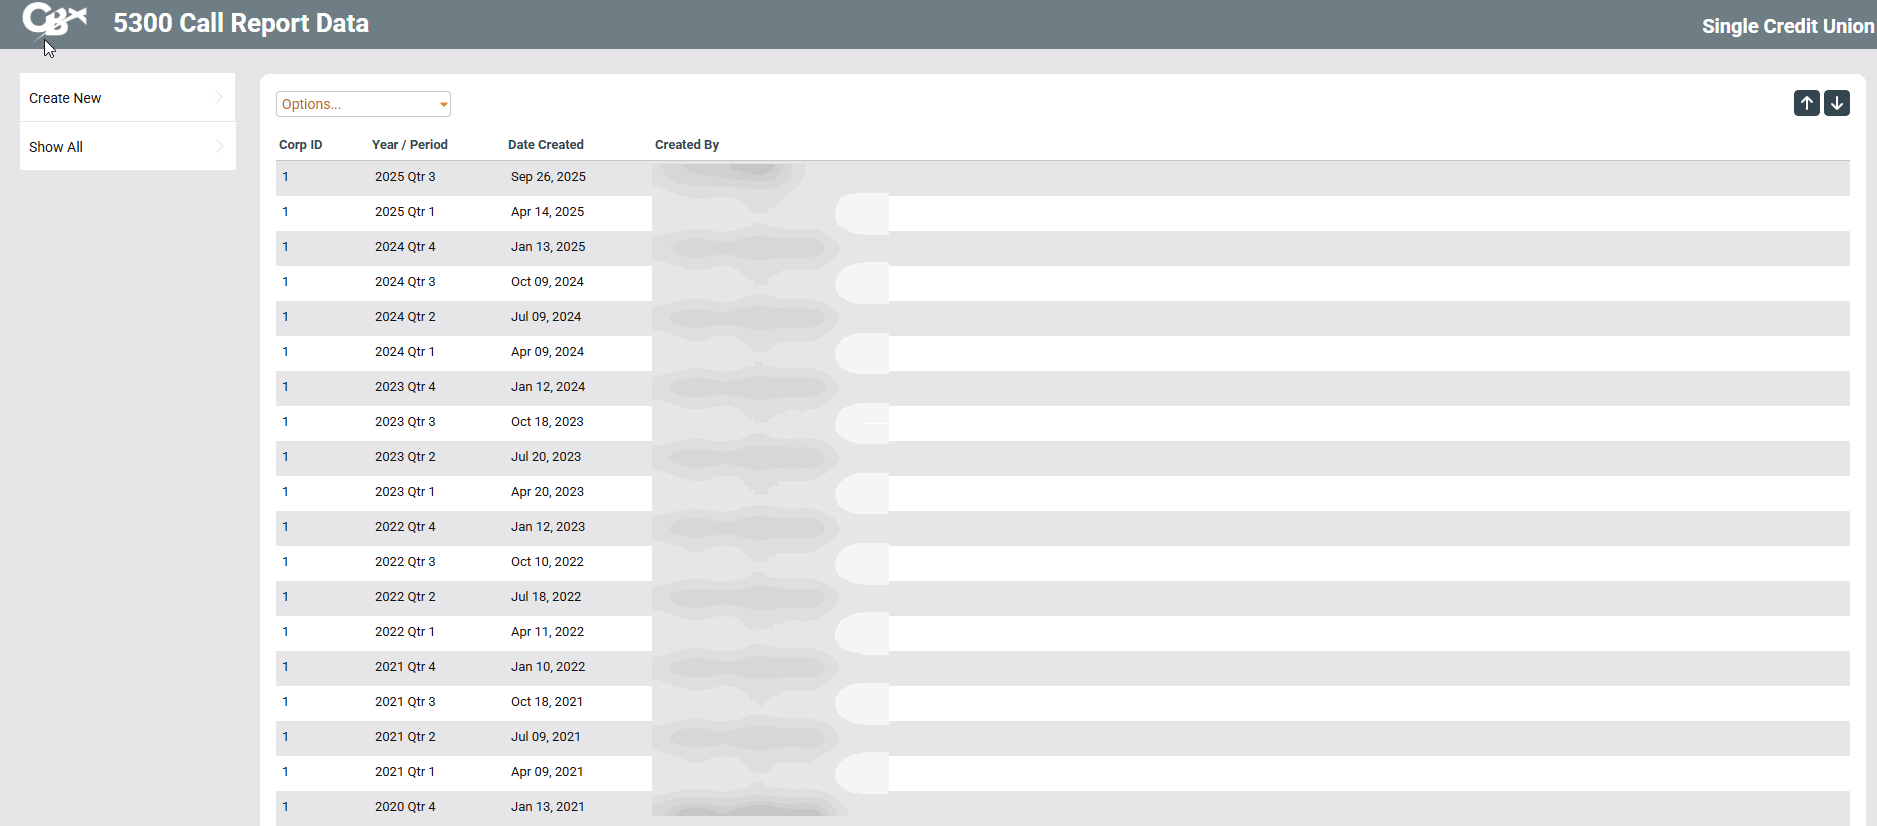
Task: Click the 2020 Qtr 4 row
Action: point(405,807)
